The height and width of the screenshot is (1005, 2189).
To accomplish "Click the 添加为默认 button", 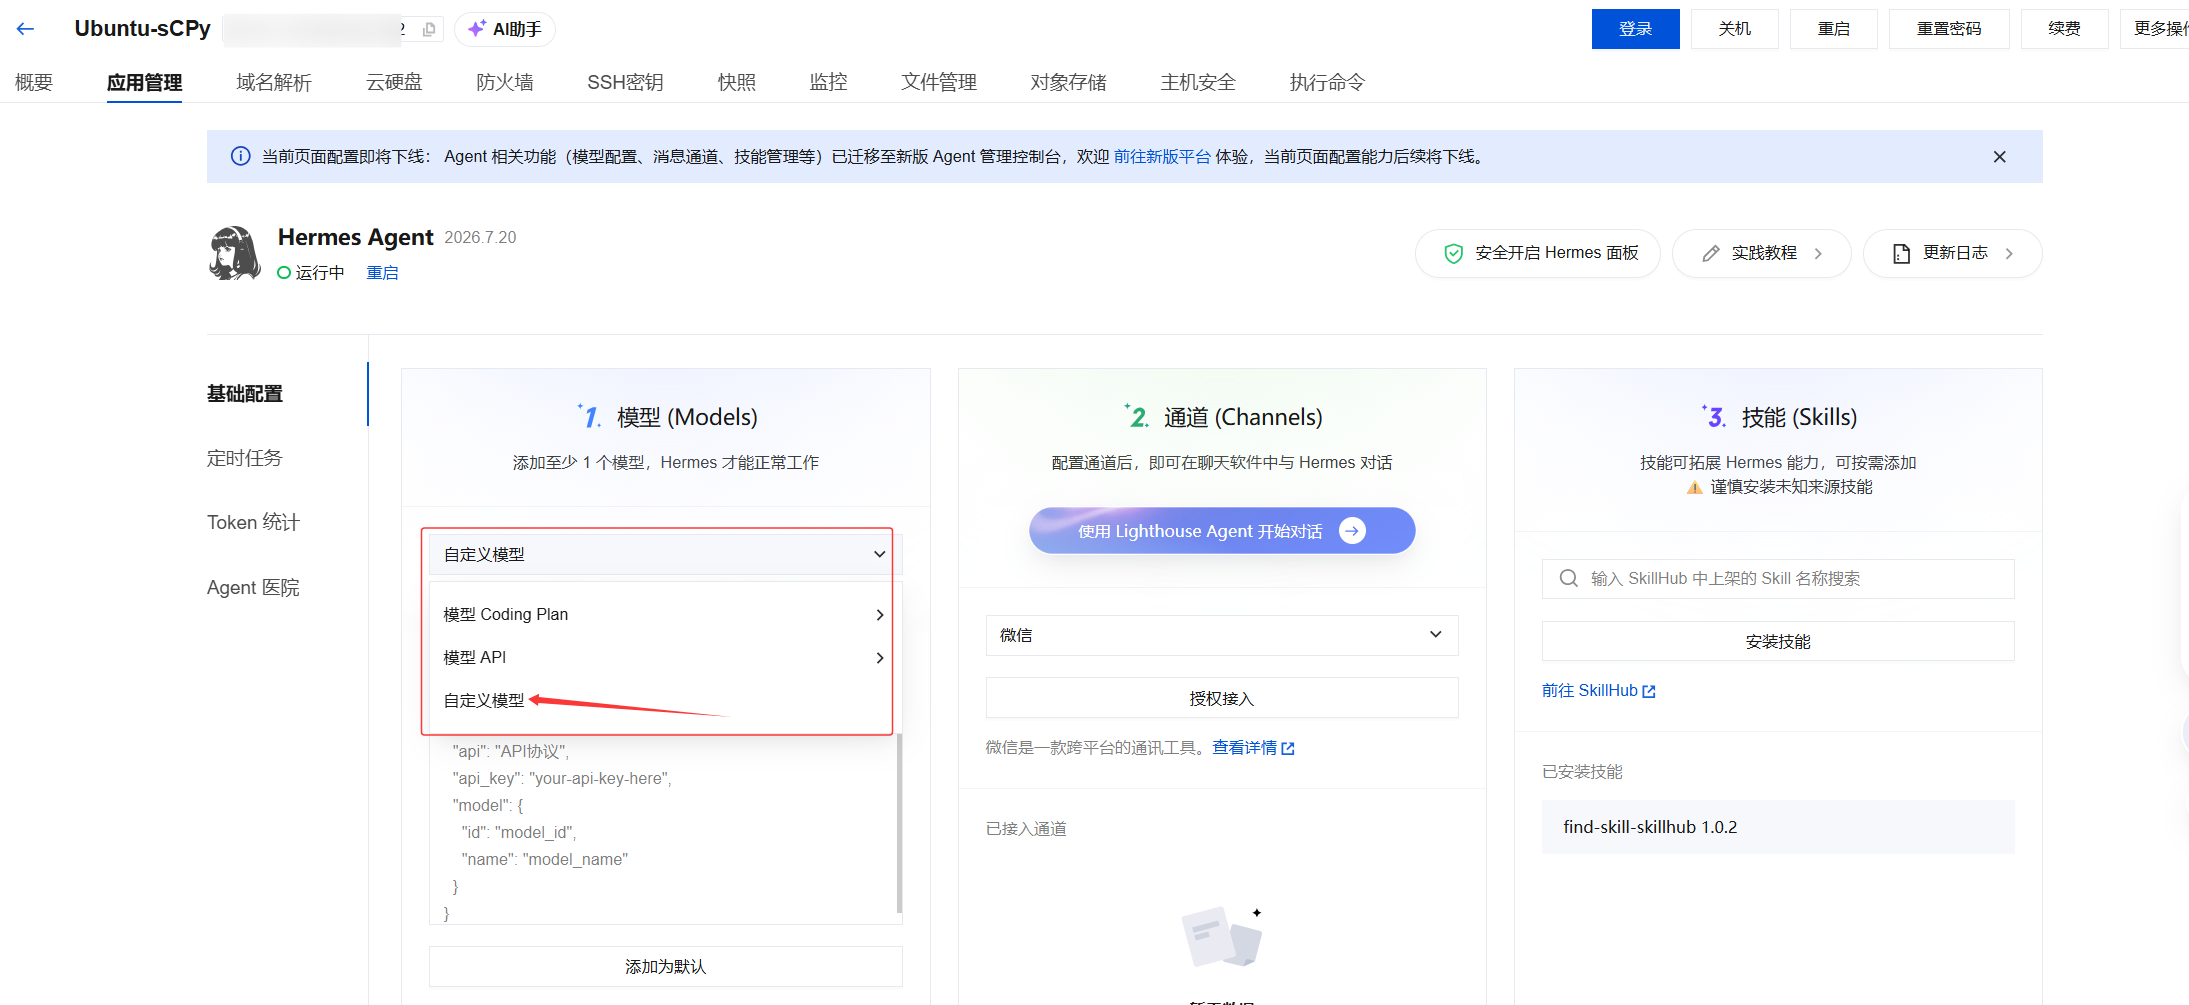I will coord(665,966).
